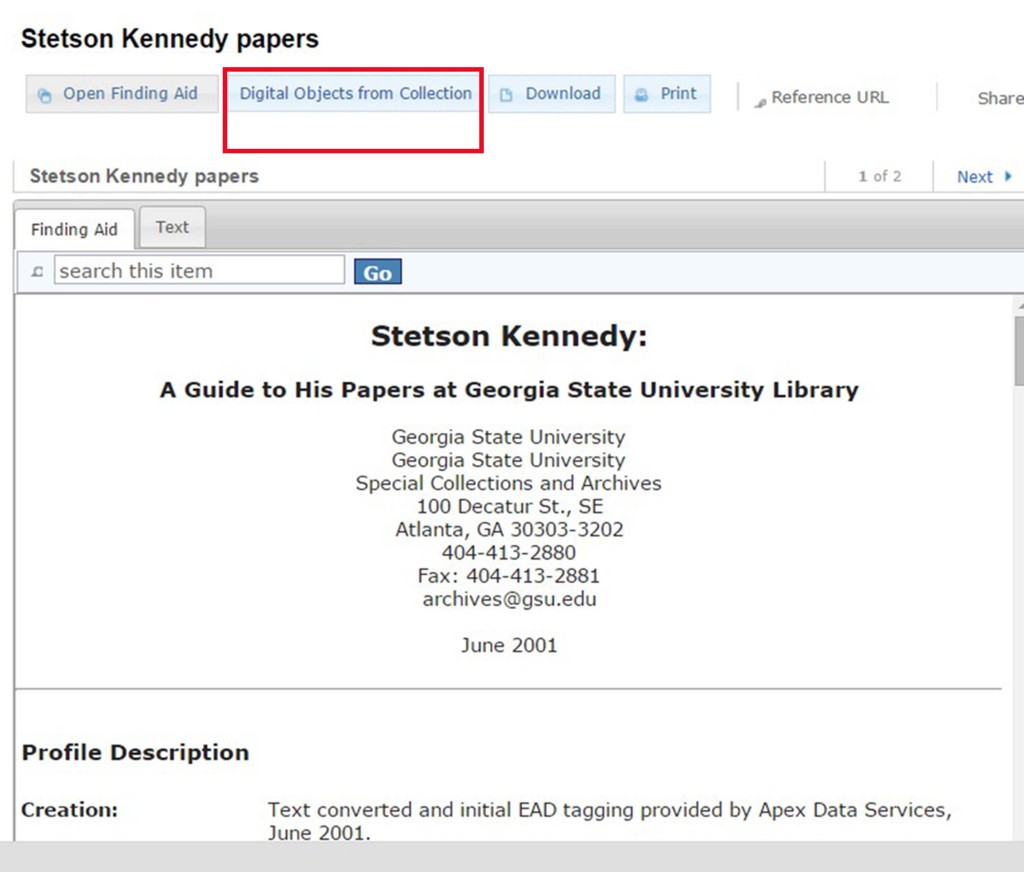Viewport: 1024px width, 872px height.
Task: Click the Stetson Kennedy: document heading
Action: 509,336
